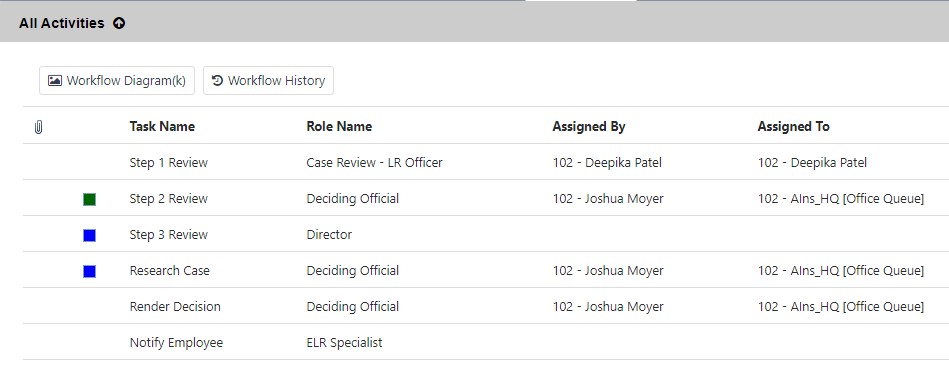Click the image icon in Workflow Diagram button
The width and height of the screenshot is (949, 371).
click(55, 80)
